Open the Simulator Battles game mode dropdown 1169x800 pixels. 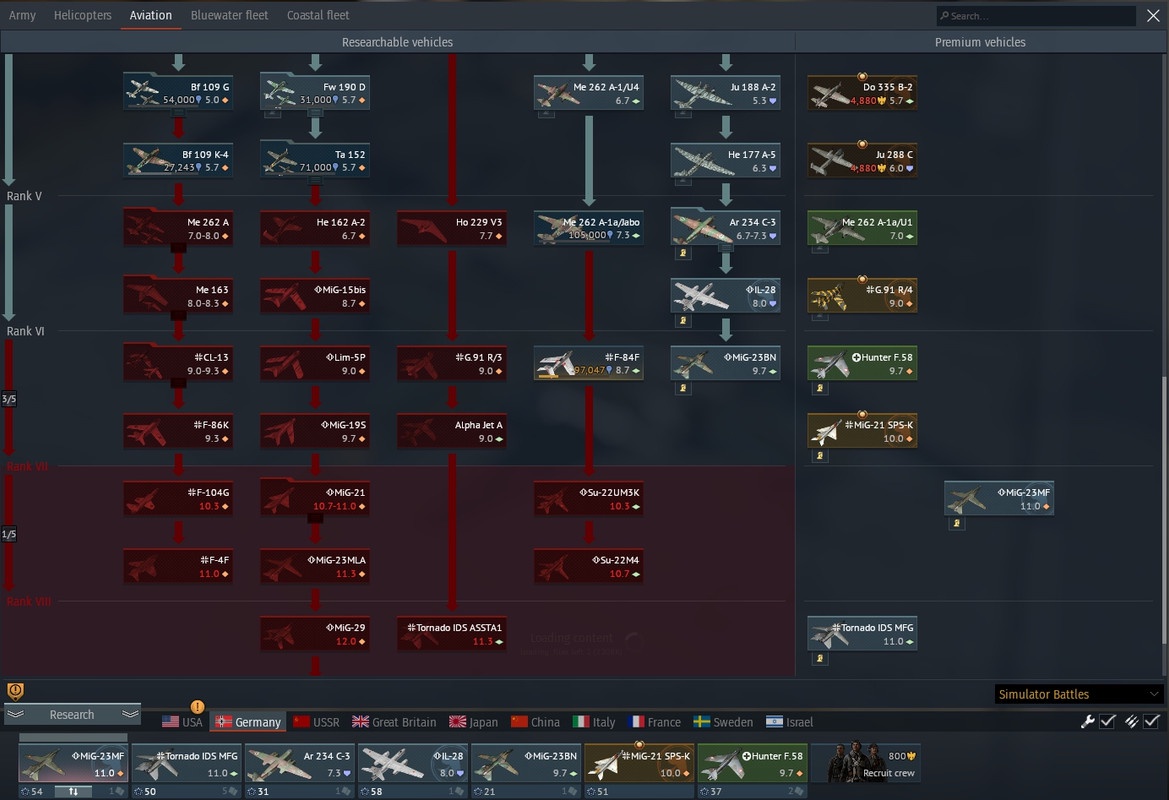[x=1079, y=694]
